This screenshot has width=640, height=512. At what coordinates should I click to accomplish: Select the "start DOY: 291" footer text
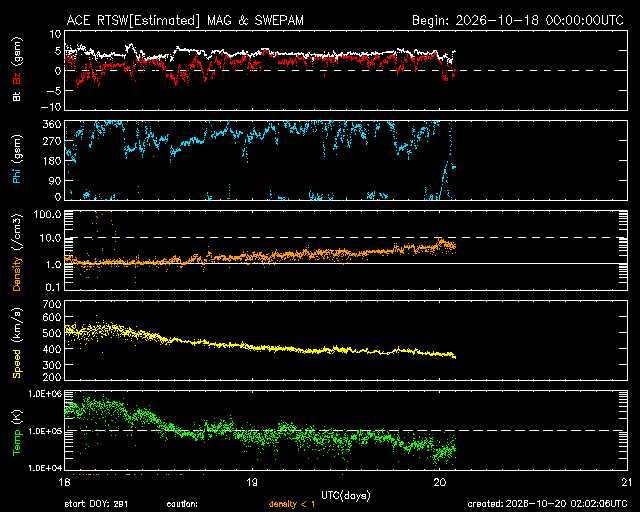(x=96, y=504)
